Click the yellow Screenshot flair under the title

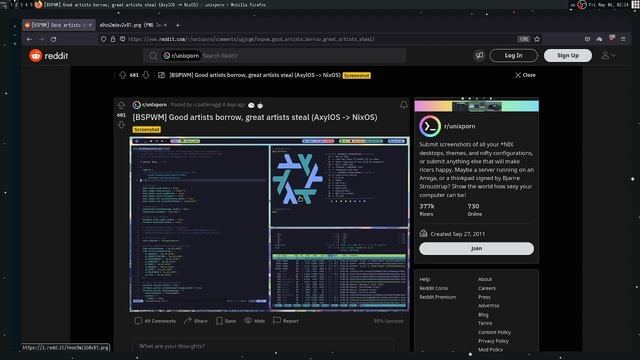(147, 129)
